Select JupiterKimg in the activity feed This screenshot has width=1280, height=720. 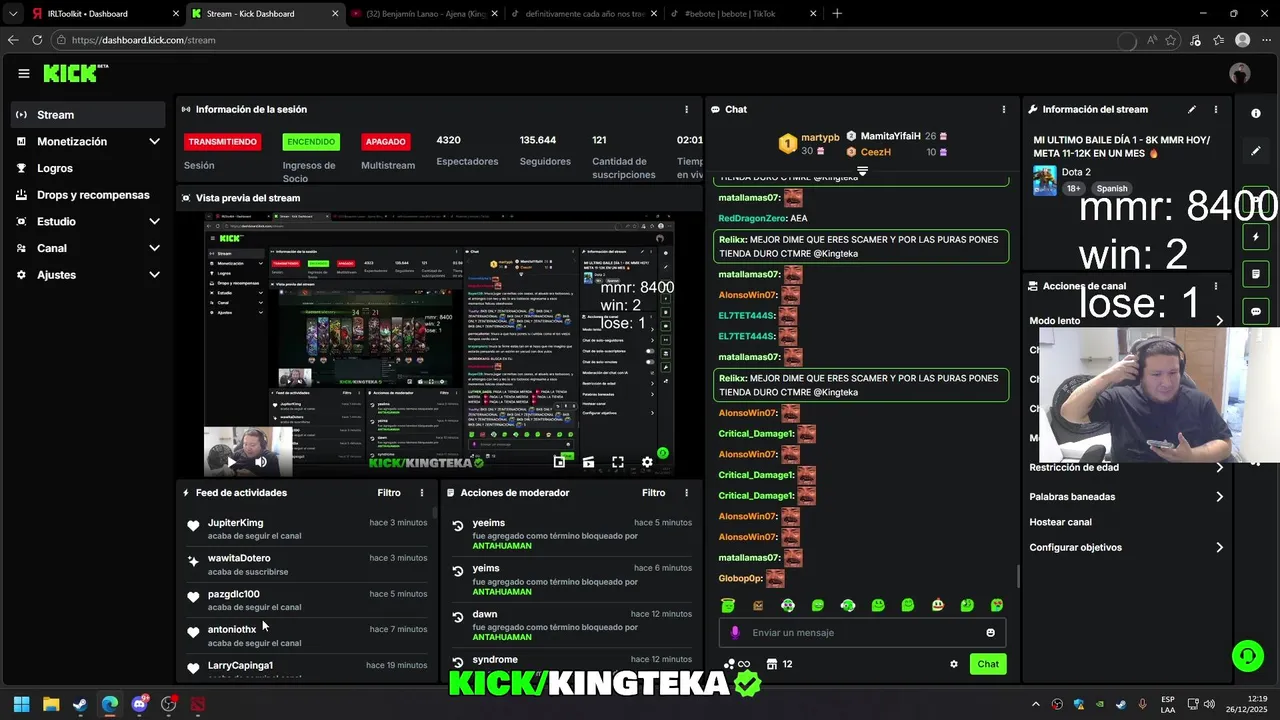[x=235, y=523]
